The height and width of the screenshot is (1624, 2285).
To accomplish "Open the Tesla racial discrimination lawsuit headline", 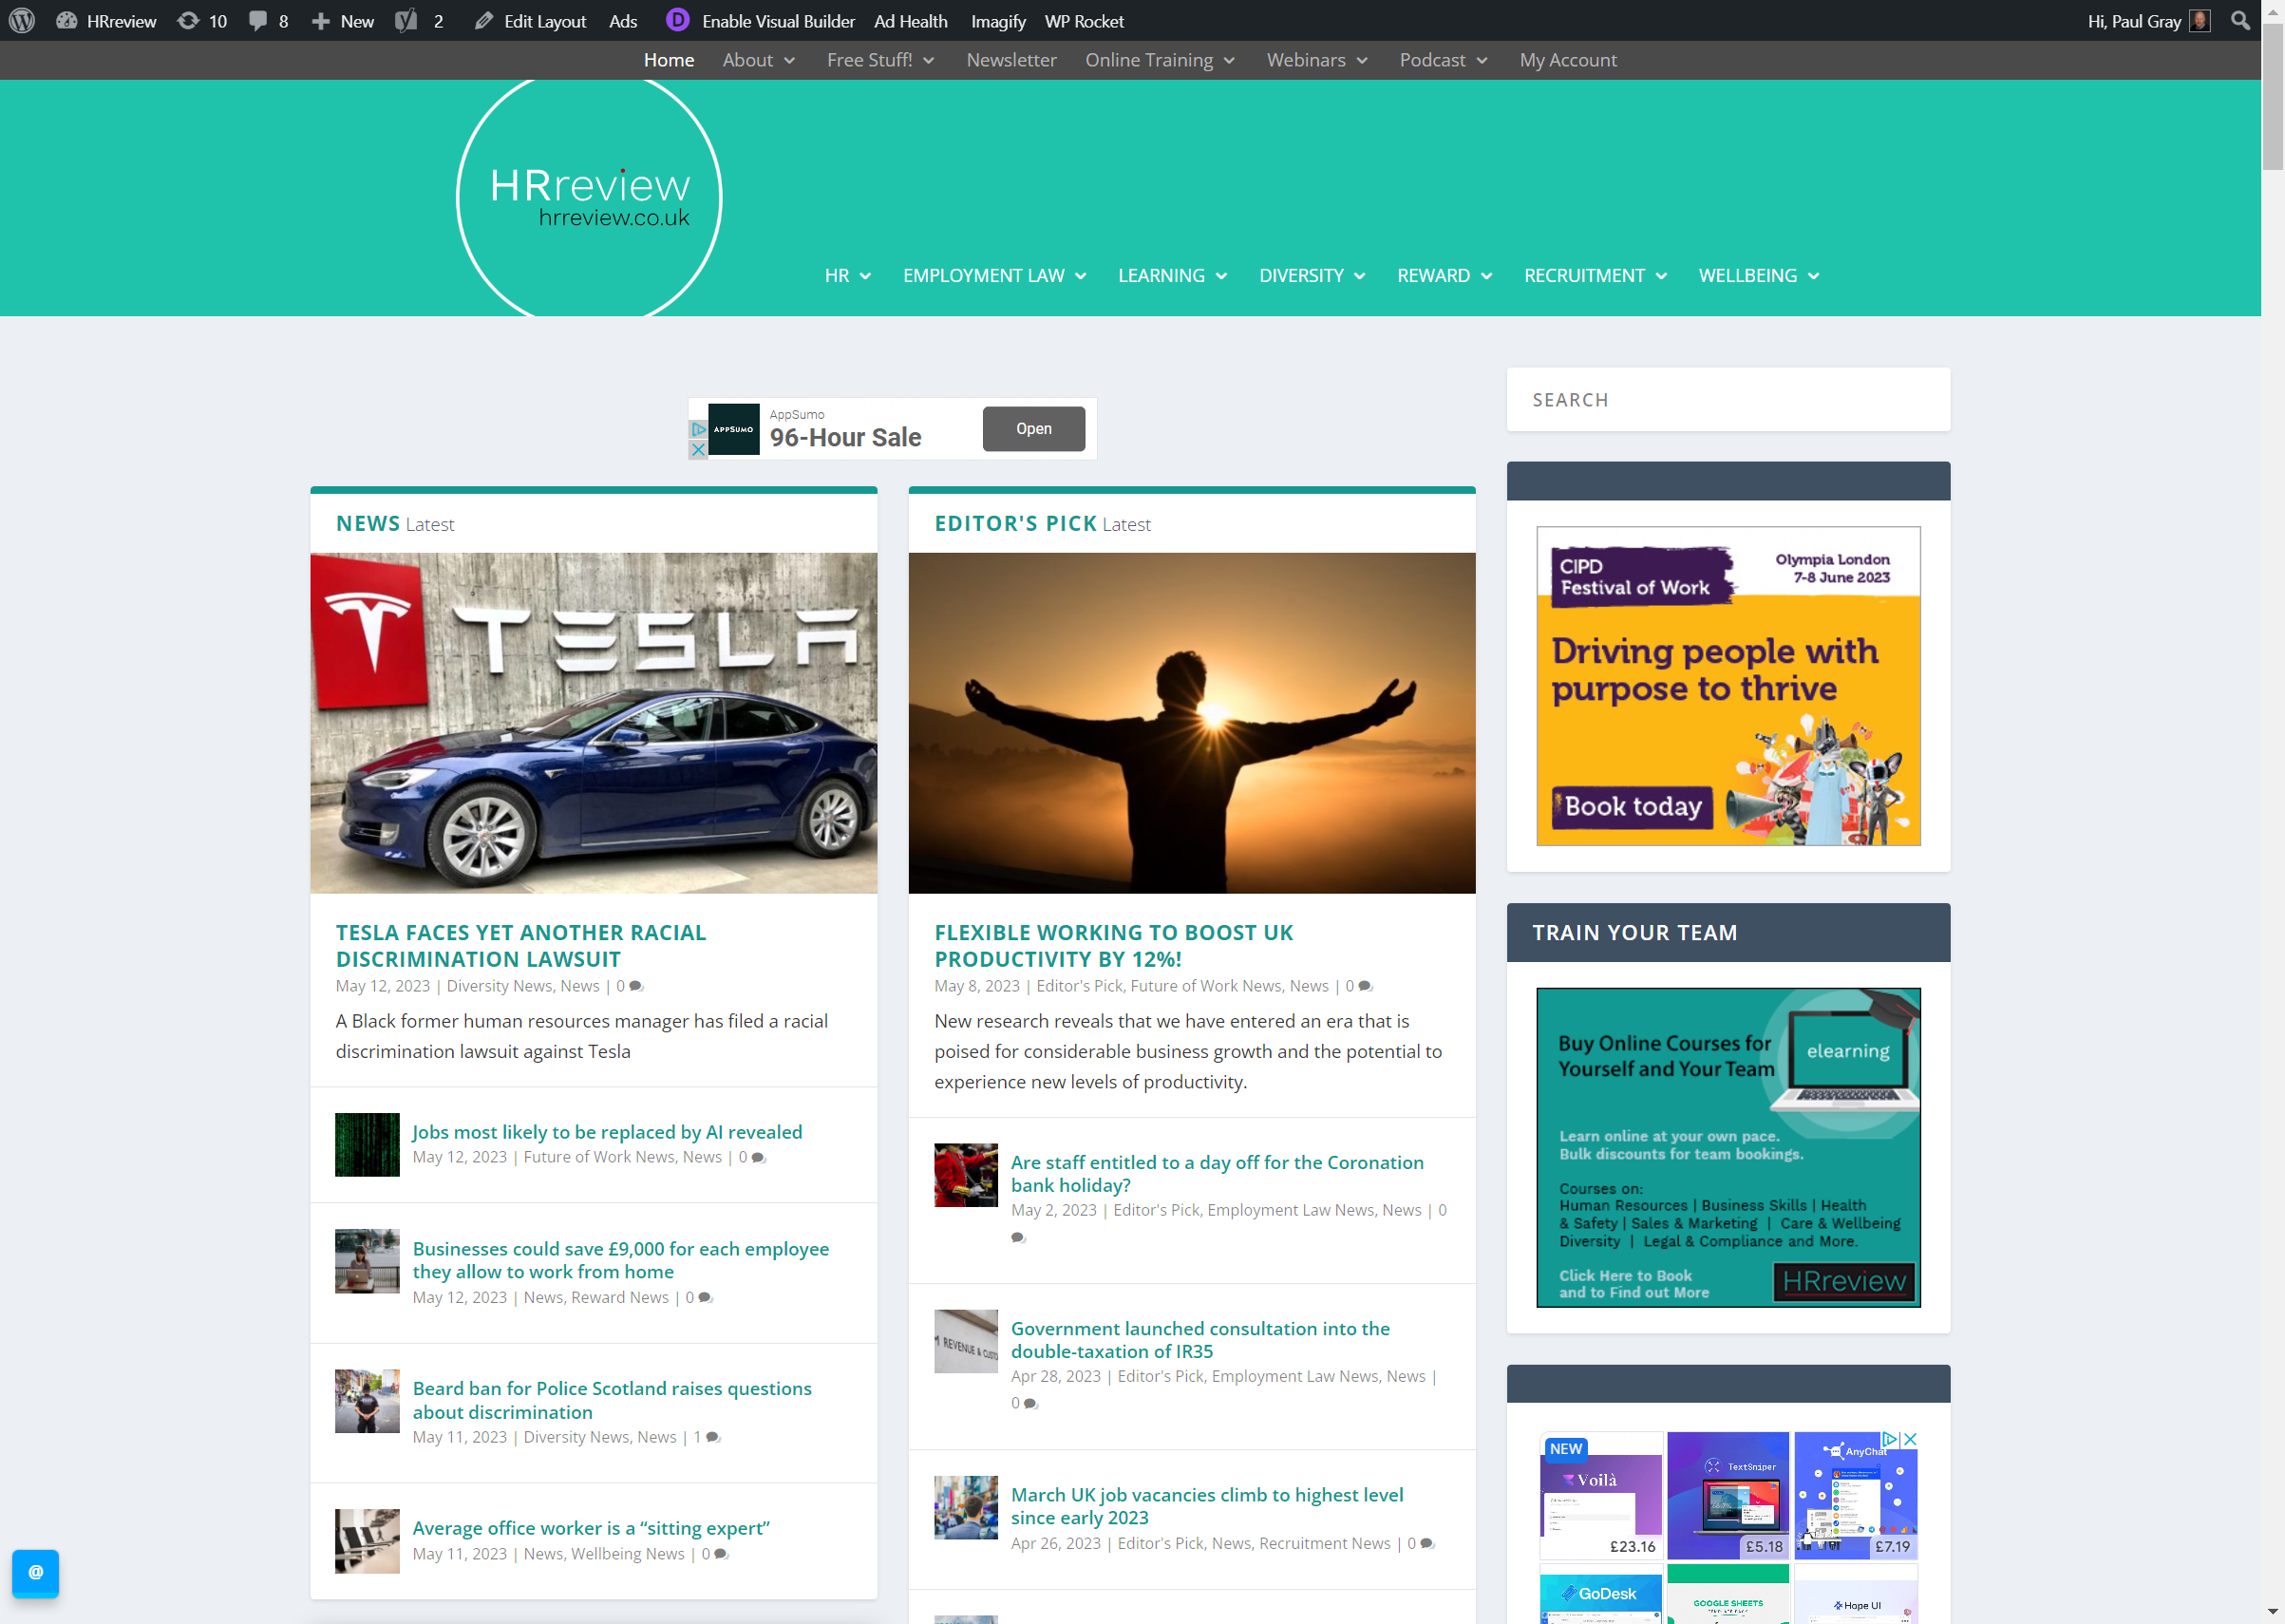I will pyautogui.click(x=521, y=945).
